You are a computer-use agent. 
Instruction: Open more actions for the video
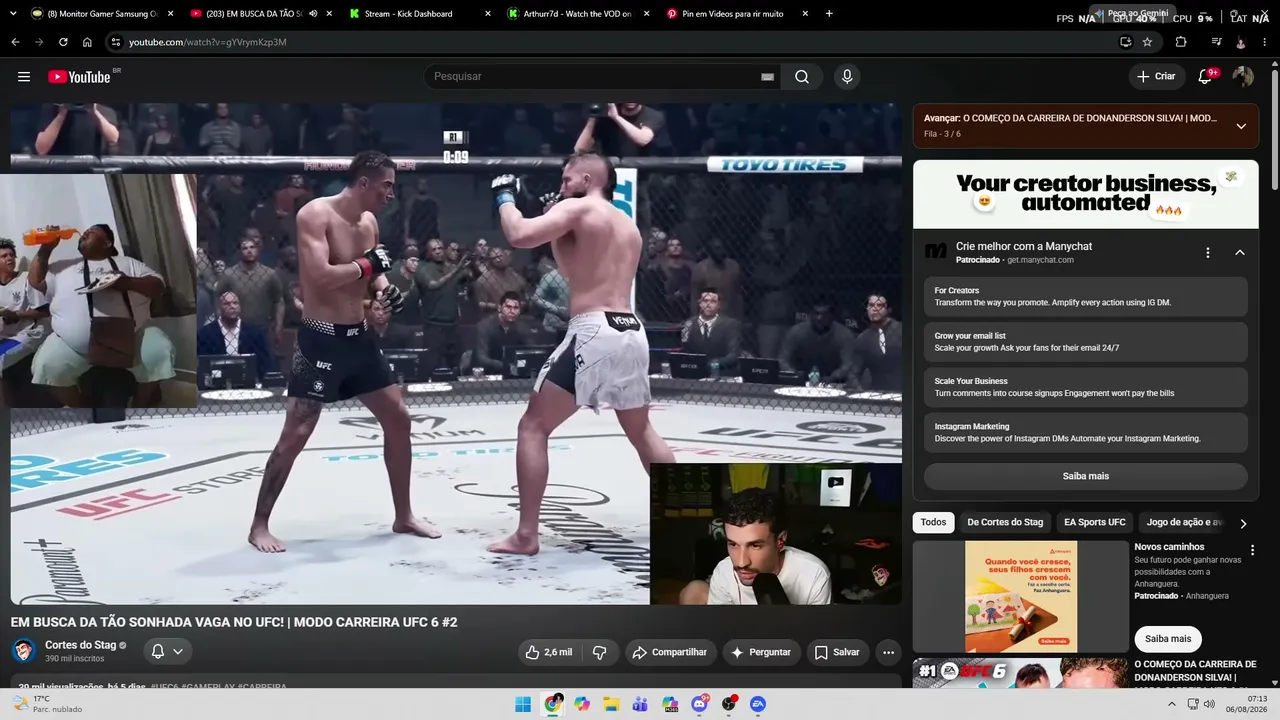click(888, 652)
